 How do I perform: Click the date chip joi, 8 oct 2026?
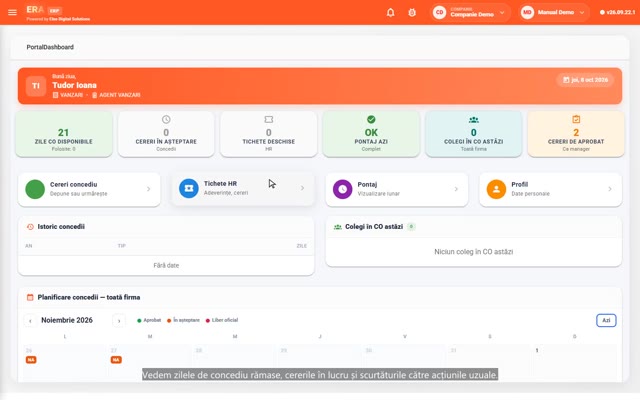coord(585,80)
